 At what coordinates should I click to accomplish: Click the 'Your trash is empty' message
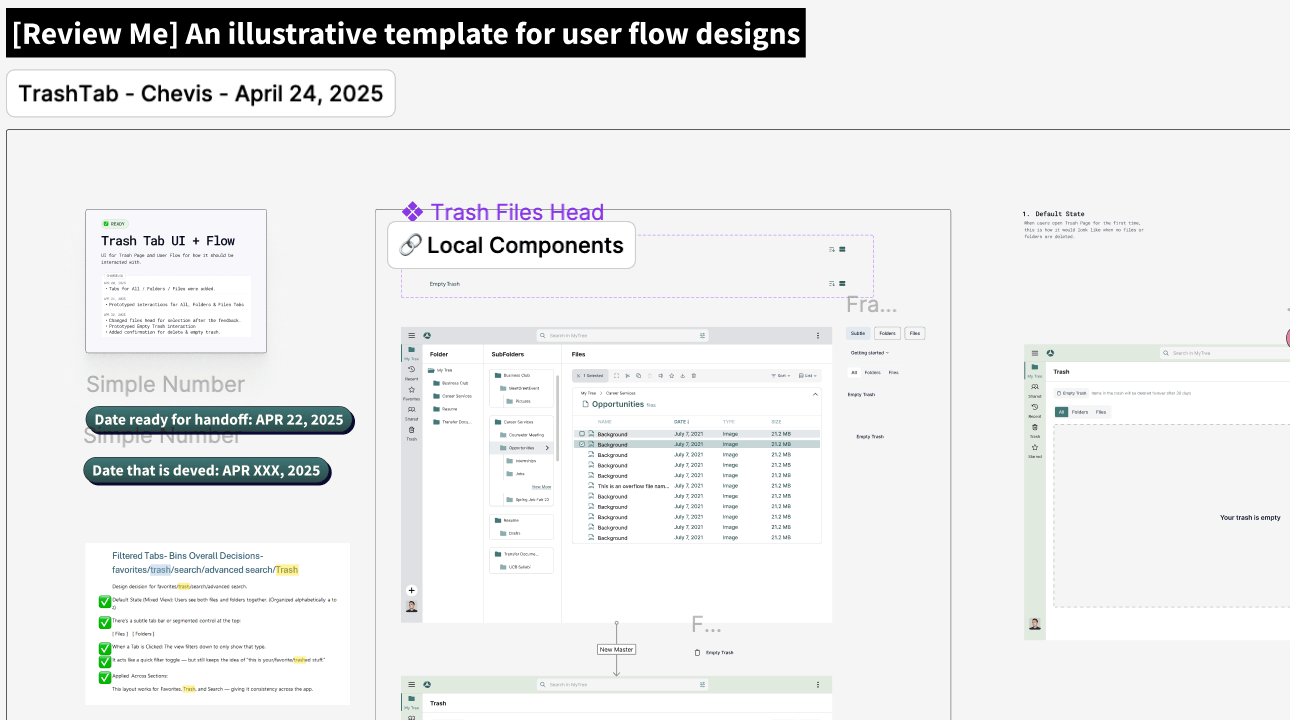point(1250,517)
